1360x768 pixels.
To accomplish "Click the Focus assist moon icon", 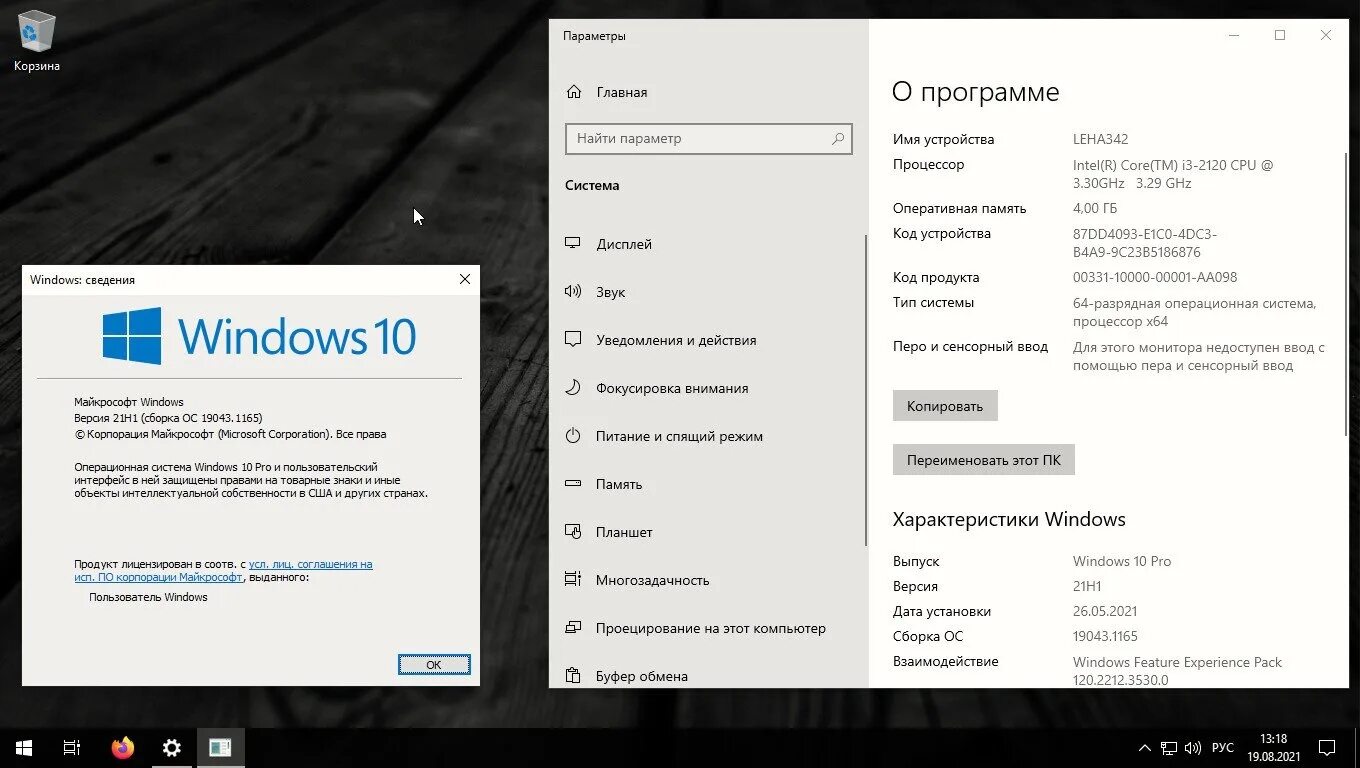I will (573, 388).
